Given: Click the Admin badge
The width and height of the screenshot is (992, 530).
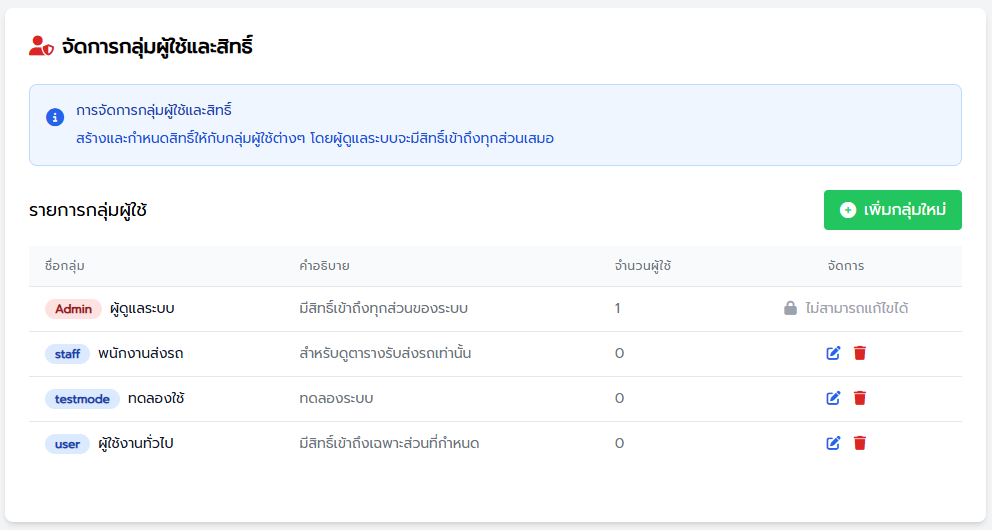Looking at the screenshot, I should point(73,309).
